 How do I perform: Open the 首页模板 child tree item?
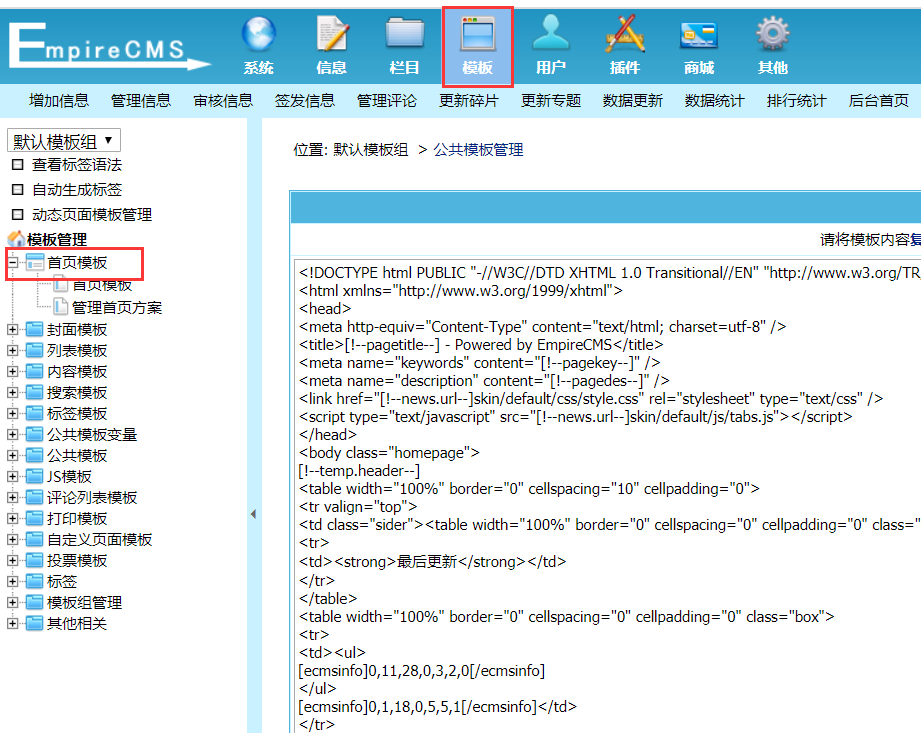(102, 286)
